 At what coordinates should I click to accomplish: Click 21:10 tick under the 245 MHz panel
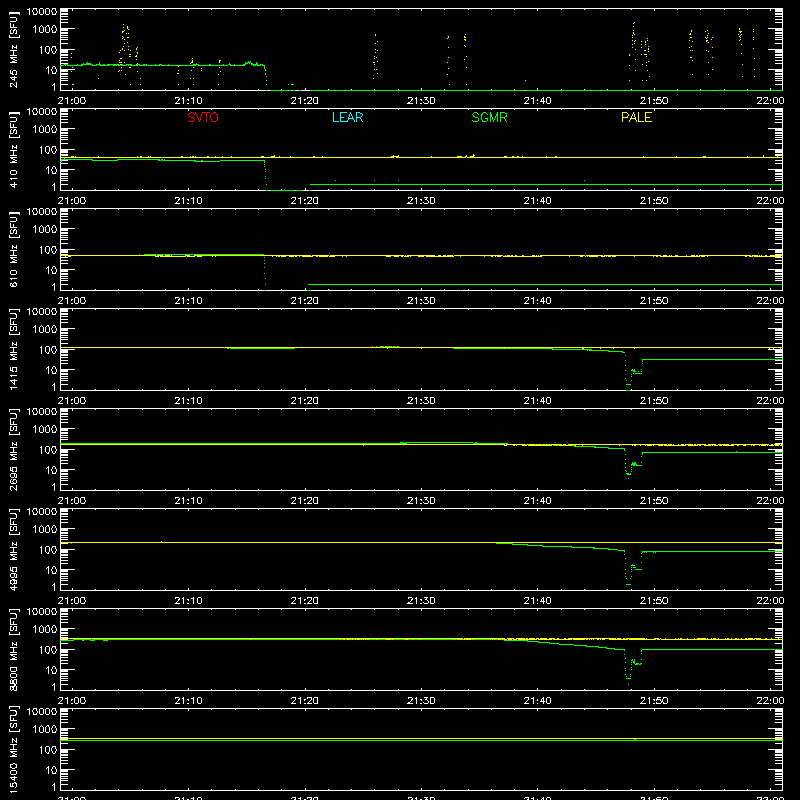tap(188, 101)
